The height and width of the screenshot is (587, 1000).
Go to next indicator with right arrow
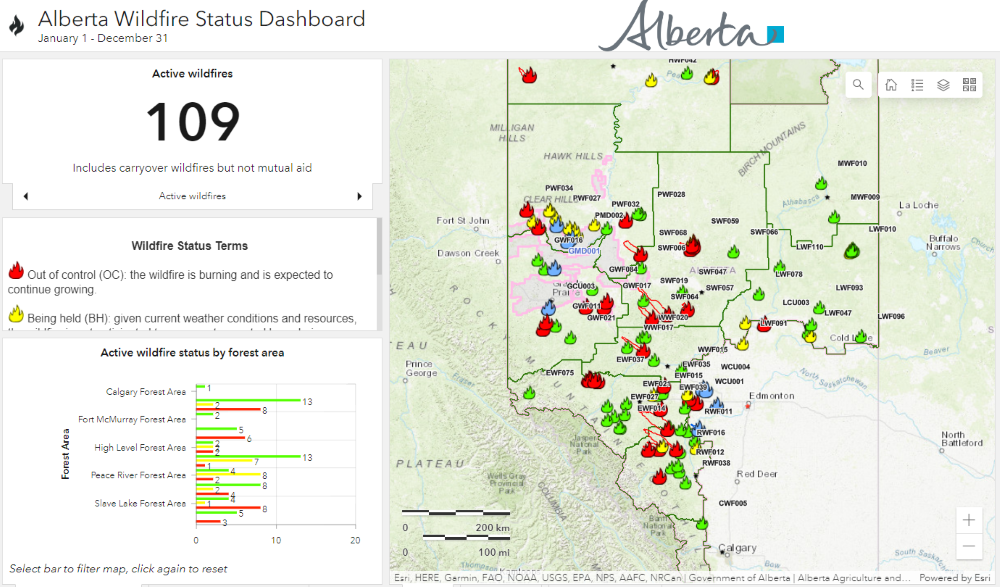(x=359, y=196)
